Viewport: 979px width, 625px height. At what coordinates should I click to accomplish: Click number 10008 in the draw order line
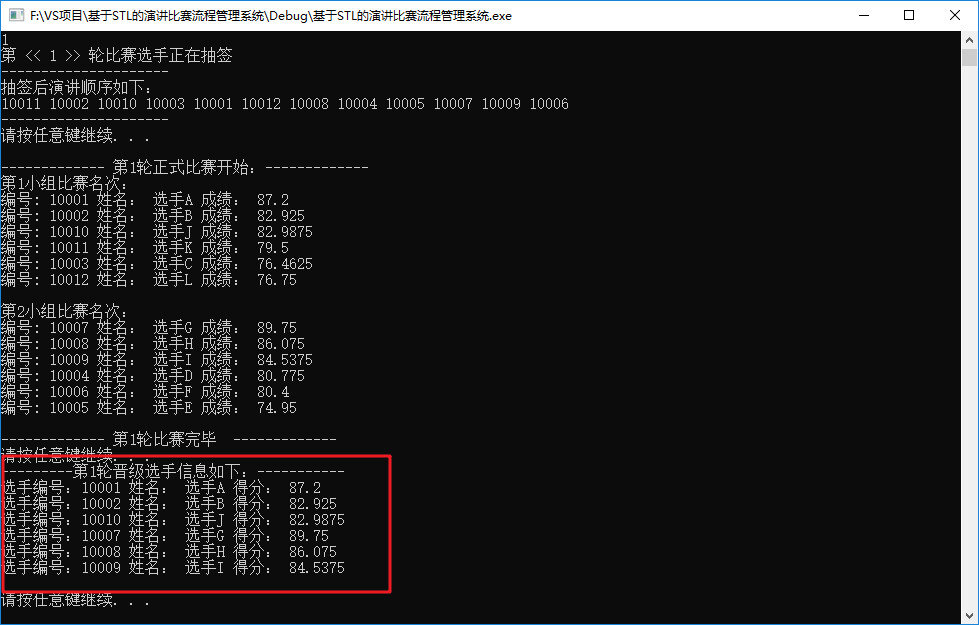coord(309,104)
